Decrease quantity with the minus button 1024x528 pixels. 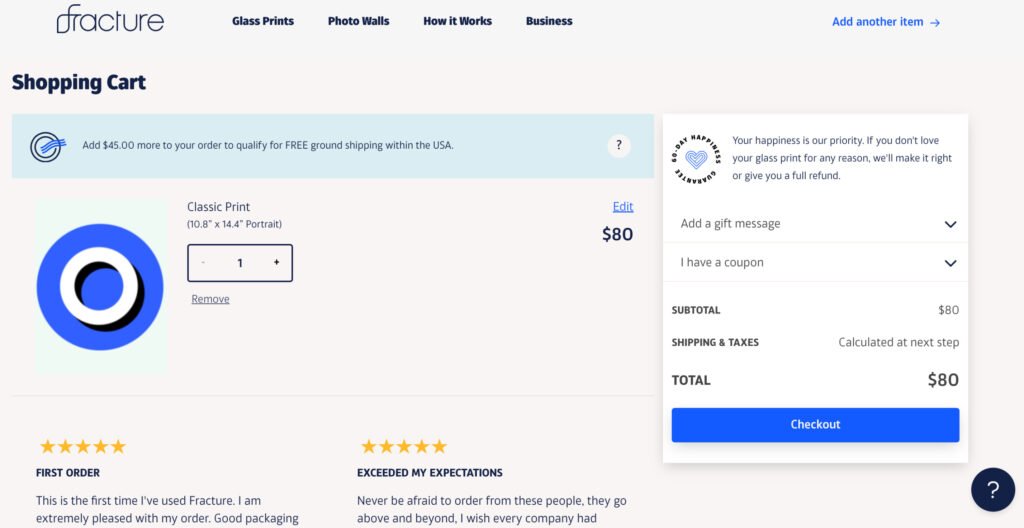click(x=203, y=263)
